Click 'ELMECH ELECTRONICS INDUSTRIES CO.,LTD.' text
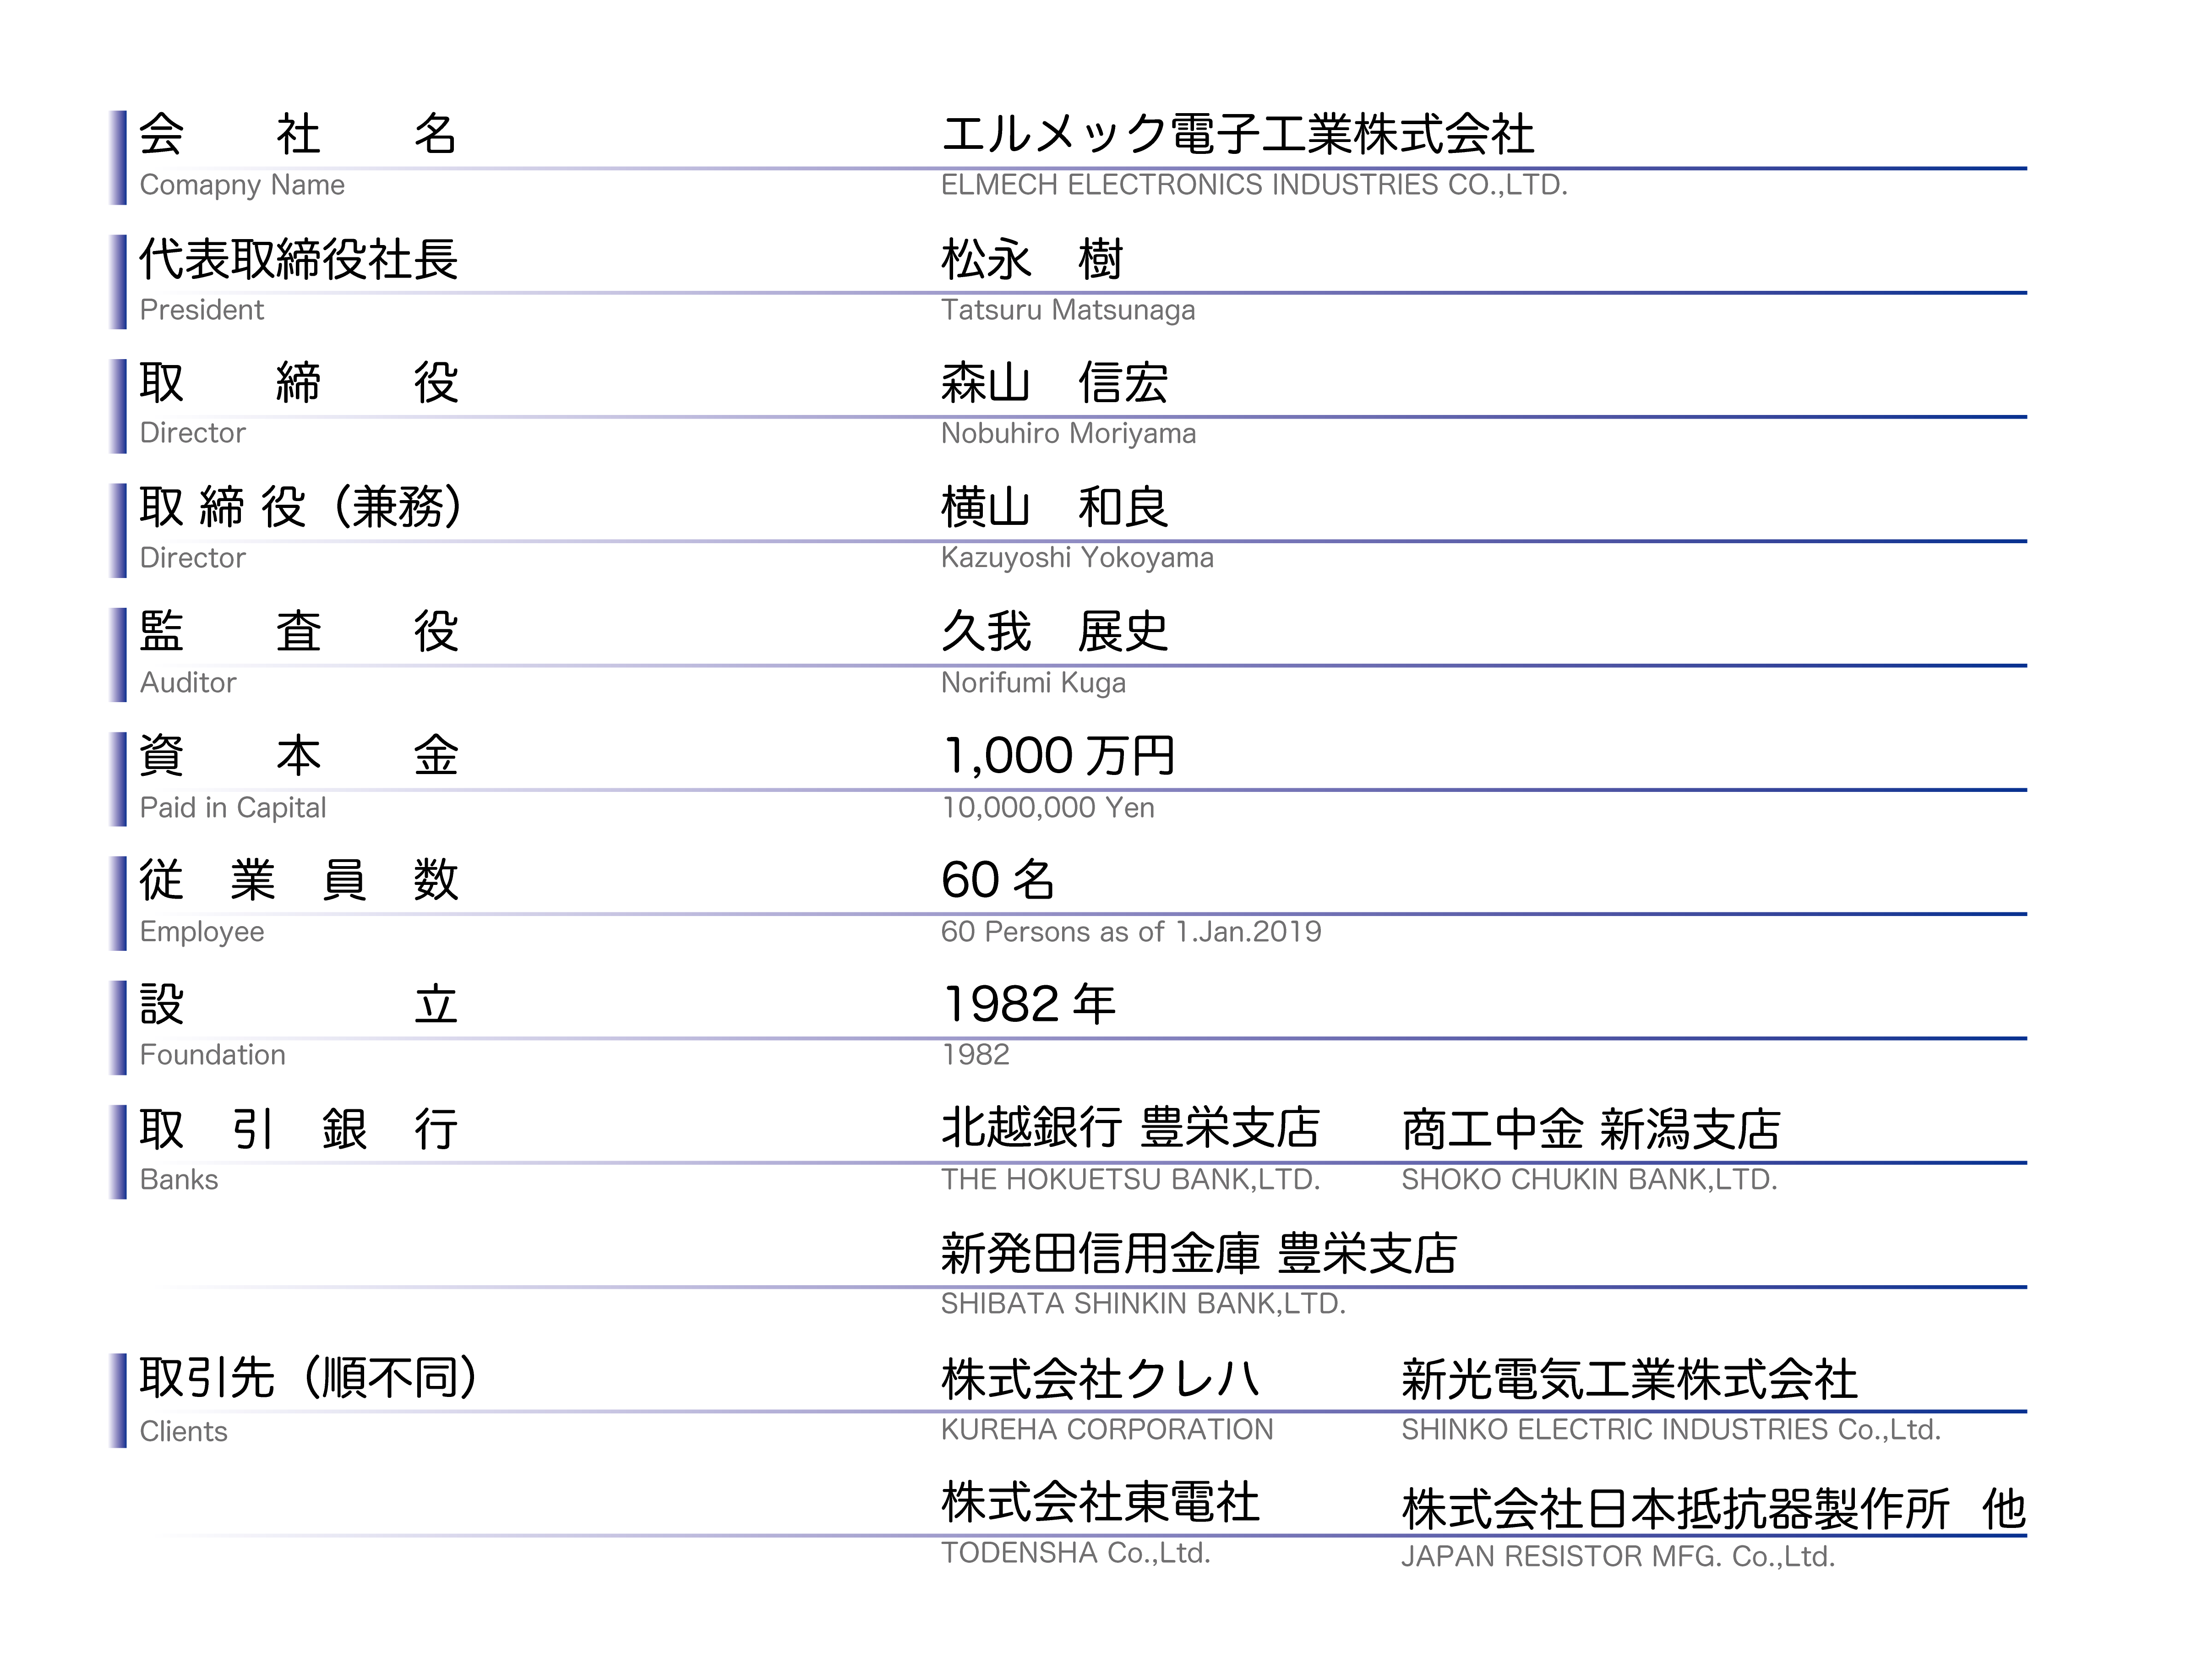The height and width of the screenshot is (1680, 2197). coord(1254,185)
